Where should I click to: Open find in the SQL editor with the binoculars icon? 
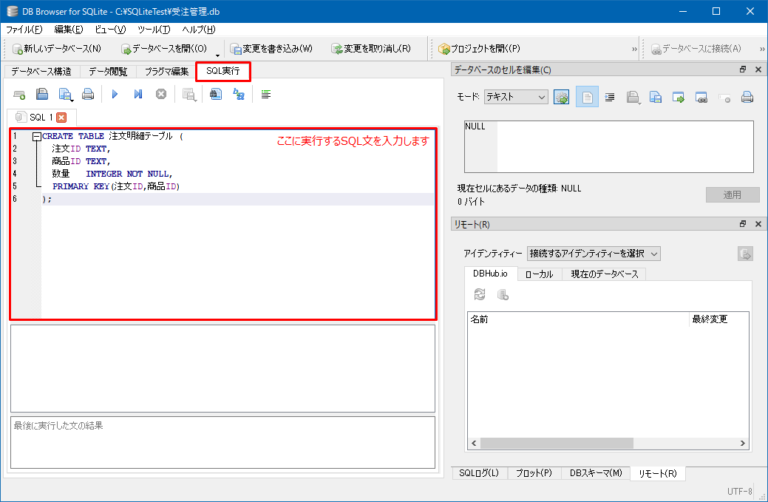(x=216, y=94)
